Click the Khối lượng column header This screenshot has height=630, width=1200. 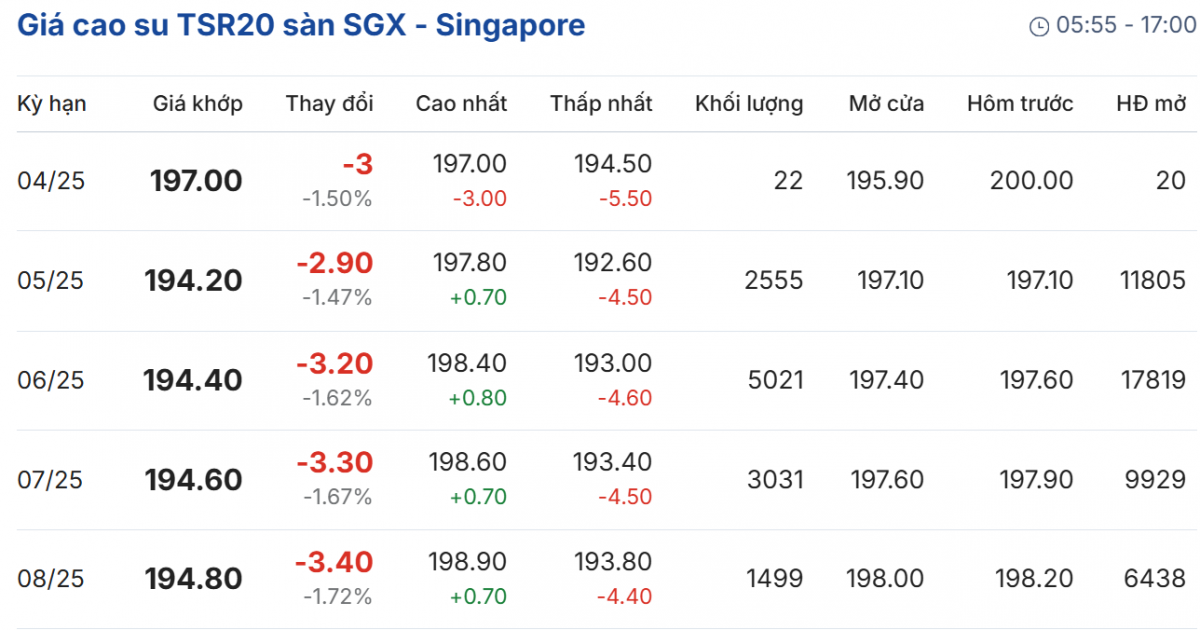pos(749,103)
